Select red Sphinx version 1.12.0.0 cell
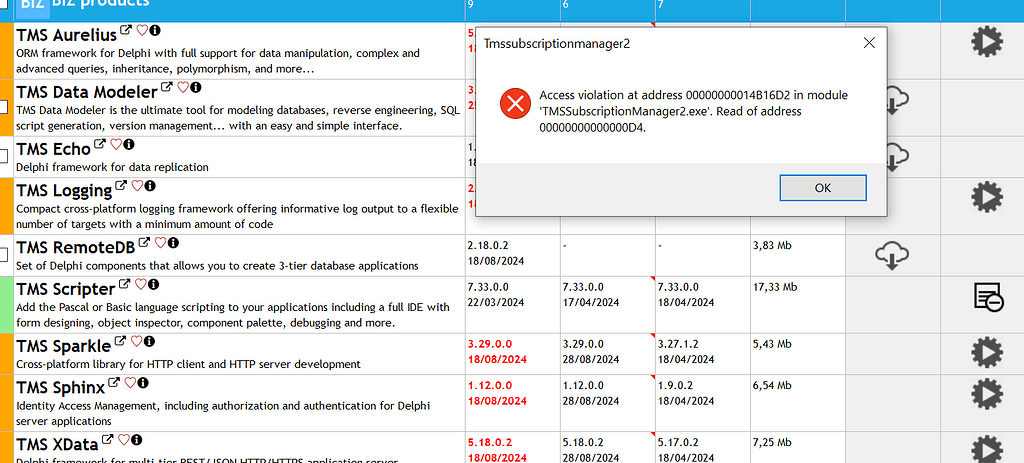The image size is (1024, 463). (513, 402)
